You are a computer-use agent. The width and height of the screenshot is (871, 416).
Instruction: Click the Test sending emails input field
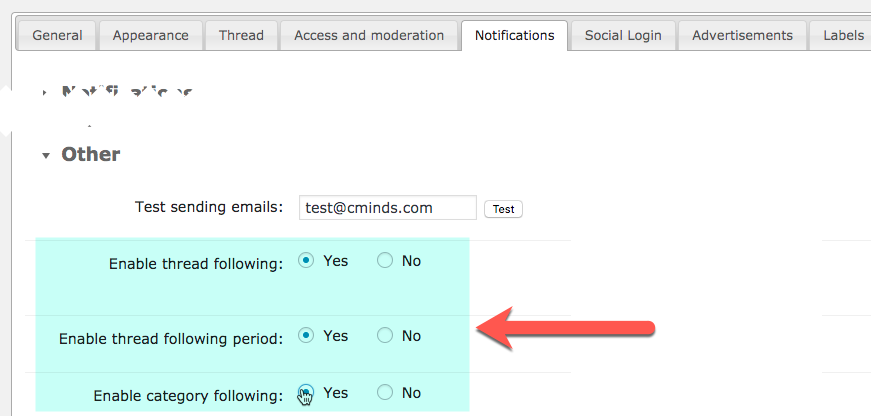388,208
